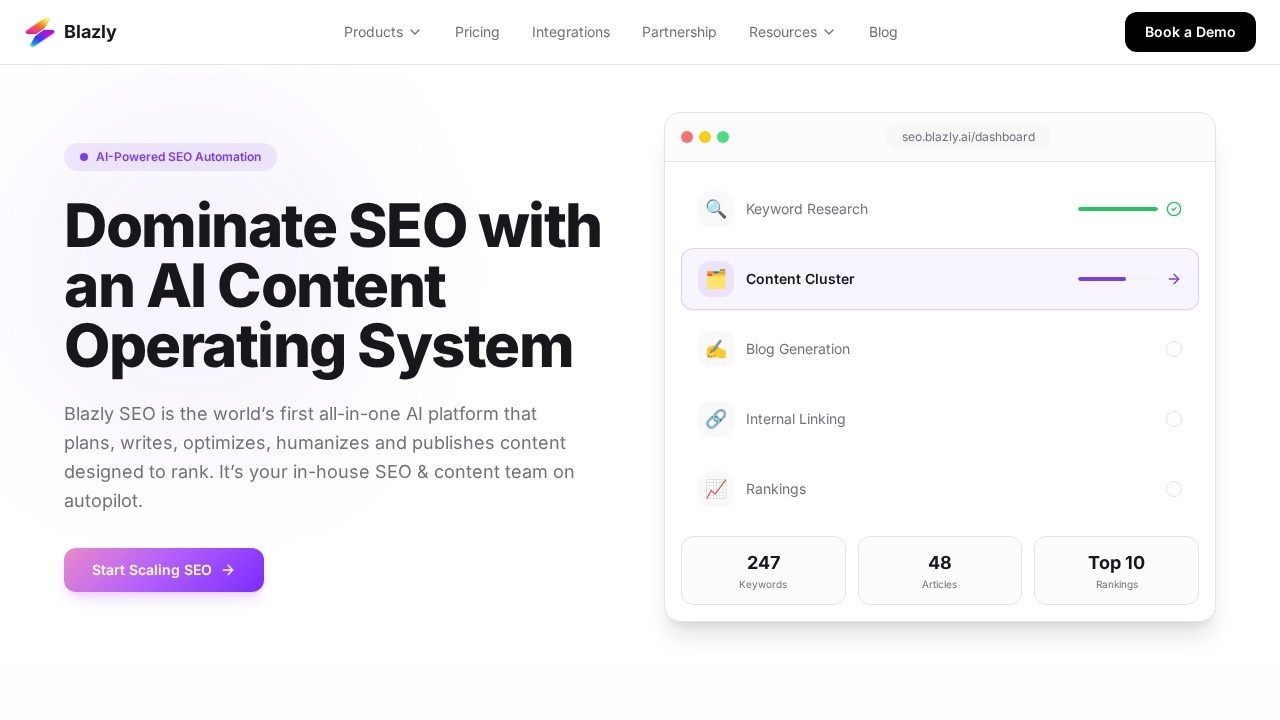The width and height of the screenshot is (1280, 720).
Task: Click the folder dividers icon beside Content Cluster
Action: (716, 279)
